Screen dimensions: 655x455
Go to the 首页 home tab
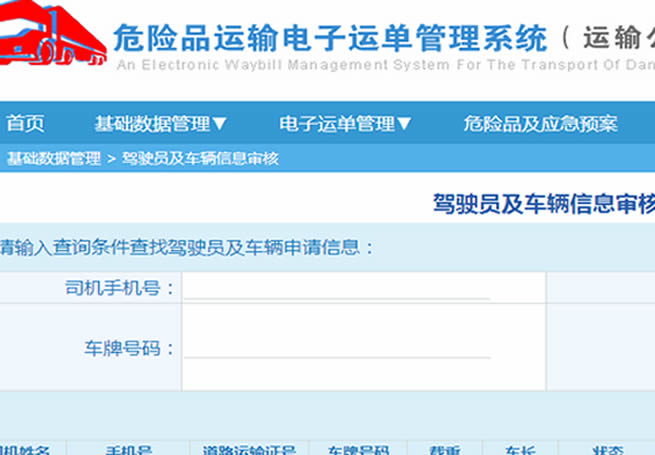[x=25, y=124]
